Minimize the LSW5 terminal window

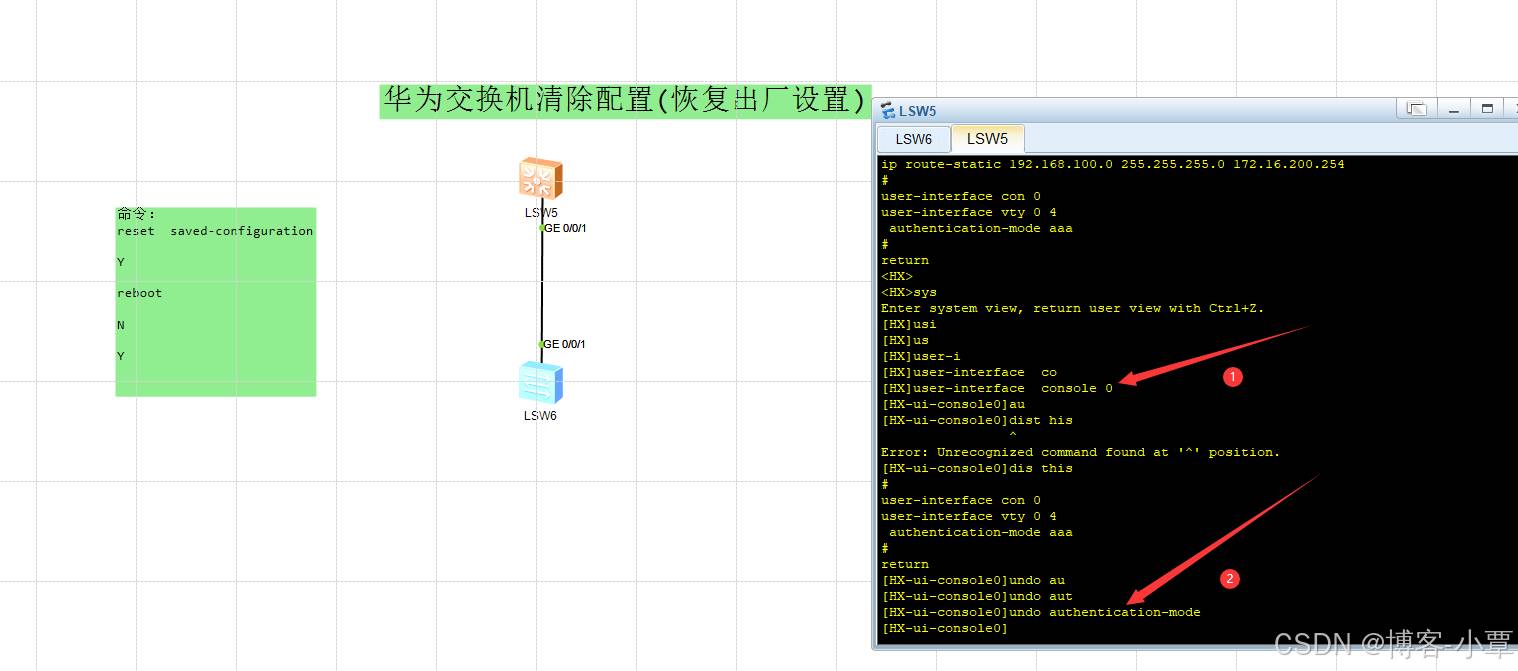[1454, 109]
